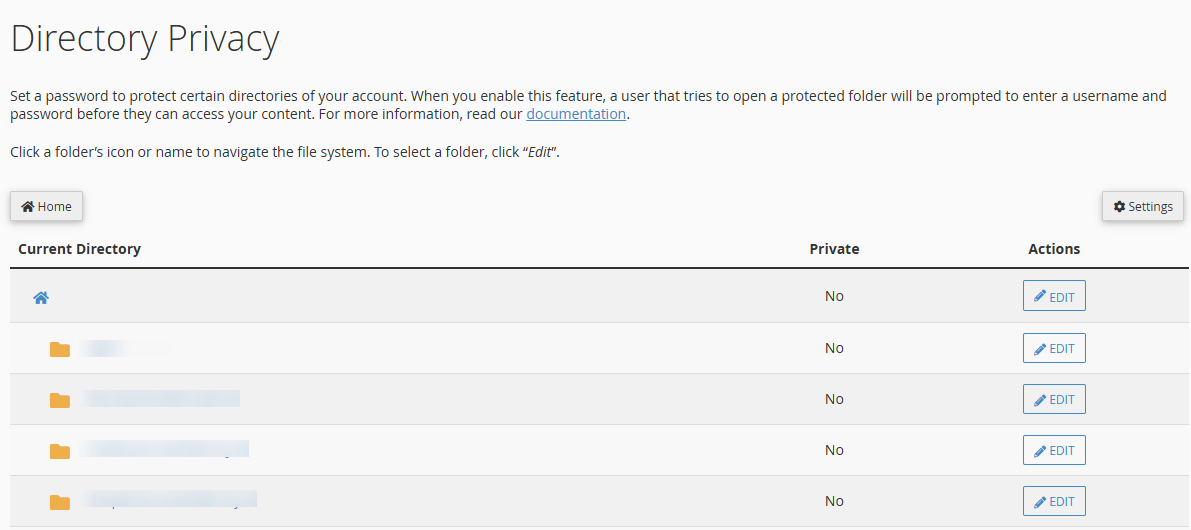Click the Home button with house icon
Viewport: 1191px width, 530px height.
(46, 207)
